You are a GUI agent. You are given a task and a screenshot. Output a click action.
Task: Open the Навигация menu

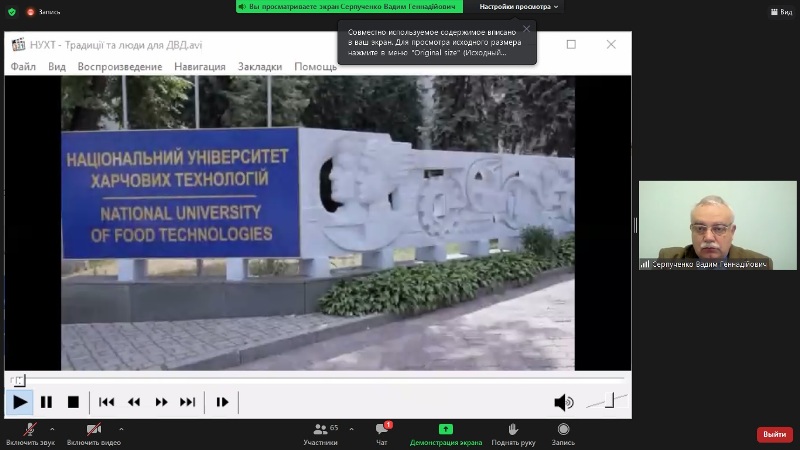199,67
